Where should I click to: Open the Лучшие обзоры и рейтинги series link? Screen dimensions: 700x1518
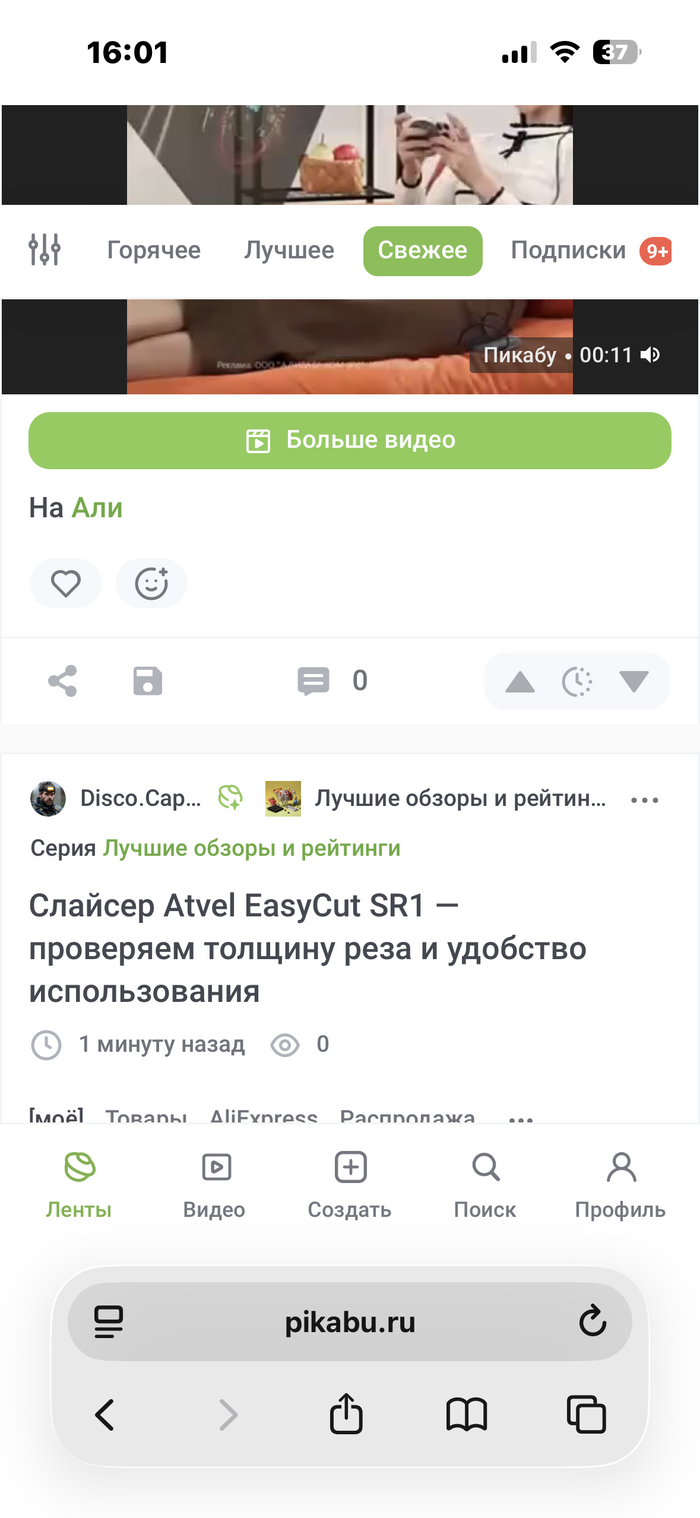pos(252,849)
